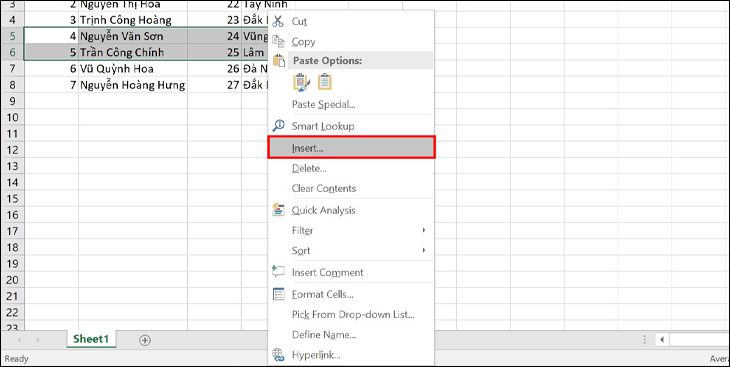Screen dimensions: 730x367
Task: Click cell containing Vũ Quỳnh Hoa
Action: [x=133, y=68]
